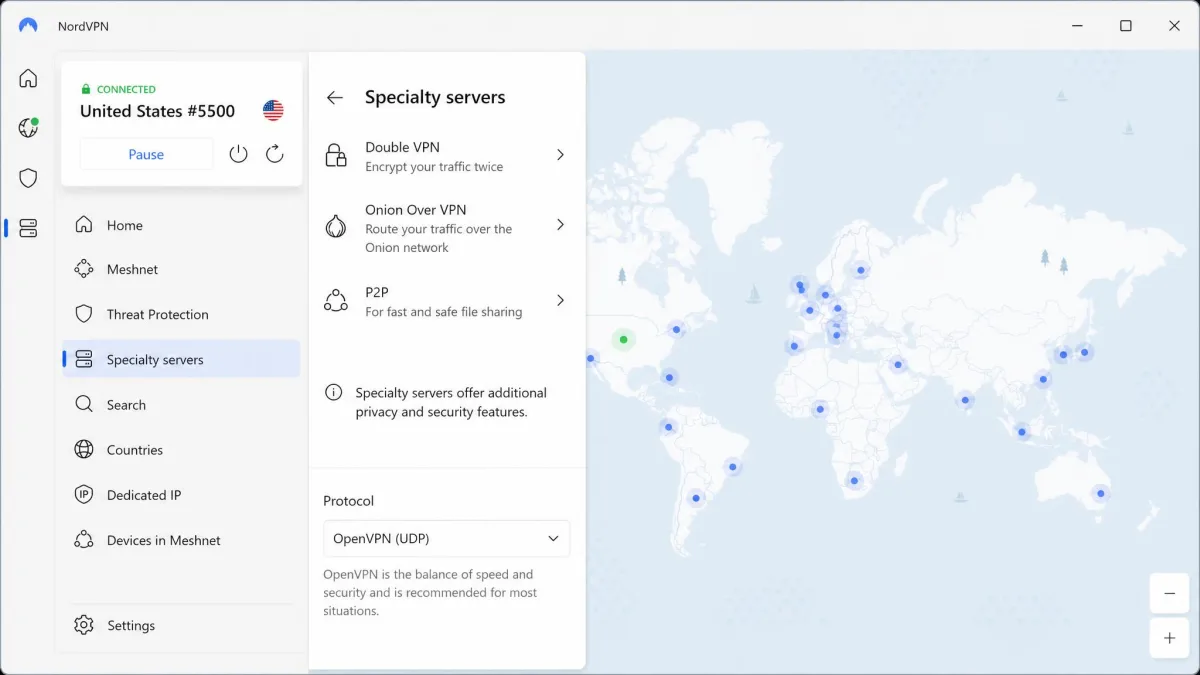Click the United States flag icon
The height and width of the screenshot is (675, 1200).
point(273,111)
